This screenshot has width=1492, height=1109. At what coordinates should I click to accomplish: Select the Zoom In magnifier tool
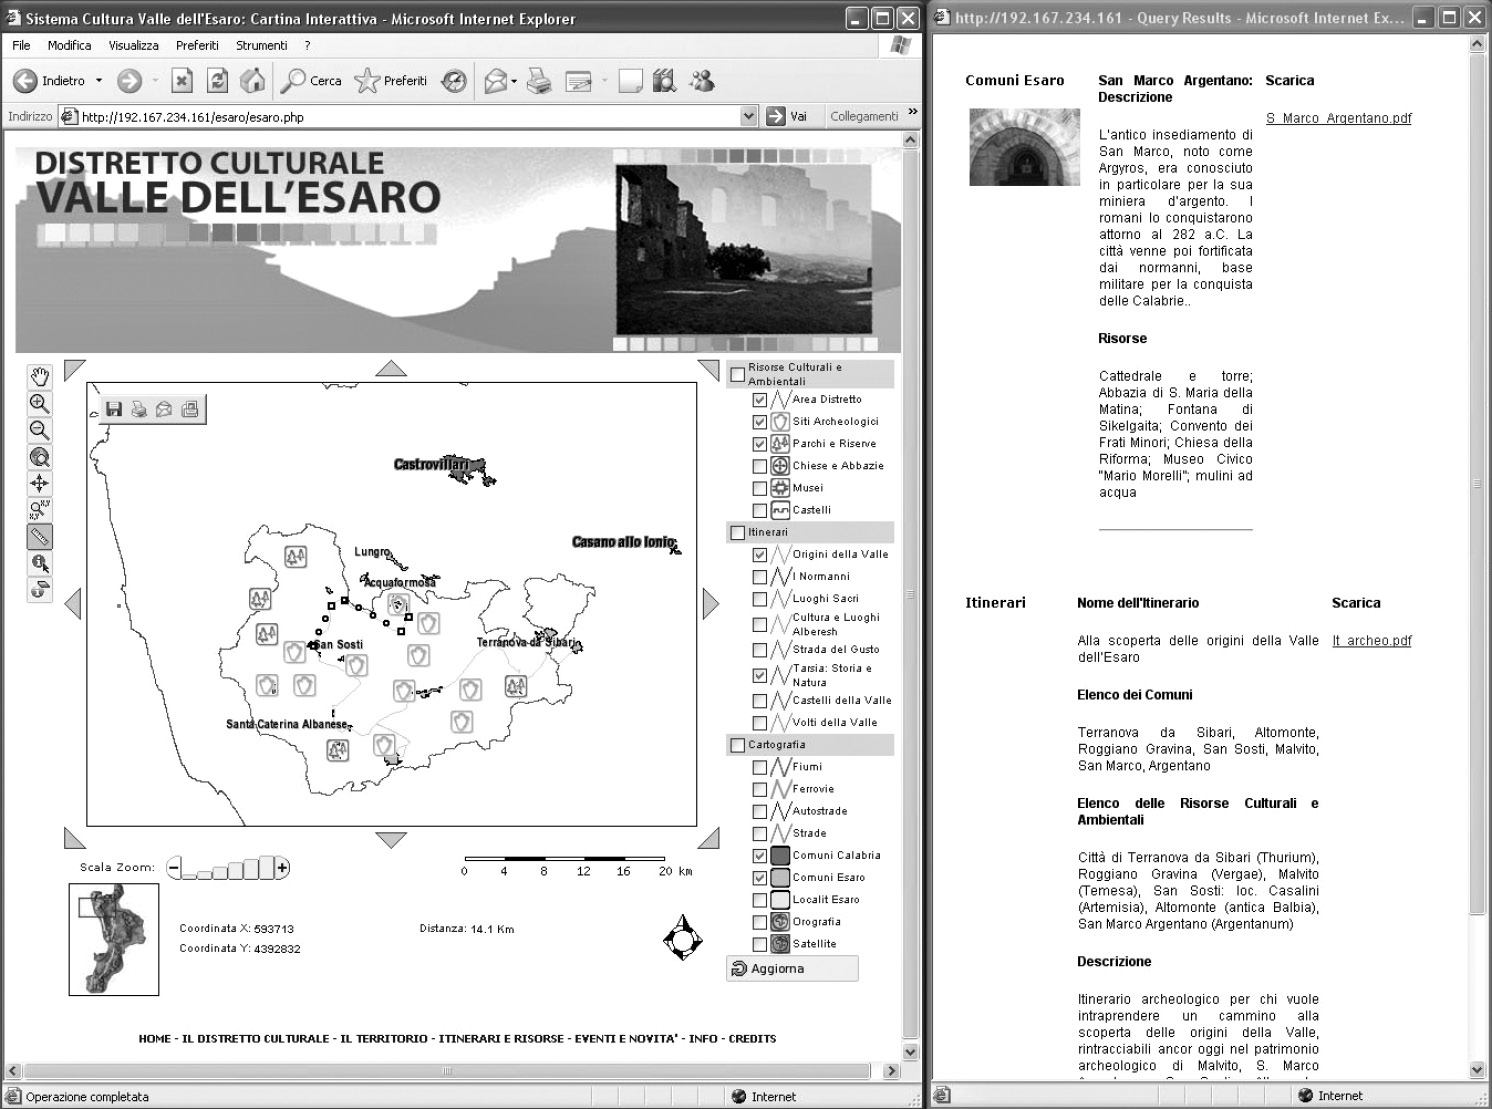coord(39,403)
